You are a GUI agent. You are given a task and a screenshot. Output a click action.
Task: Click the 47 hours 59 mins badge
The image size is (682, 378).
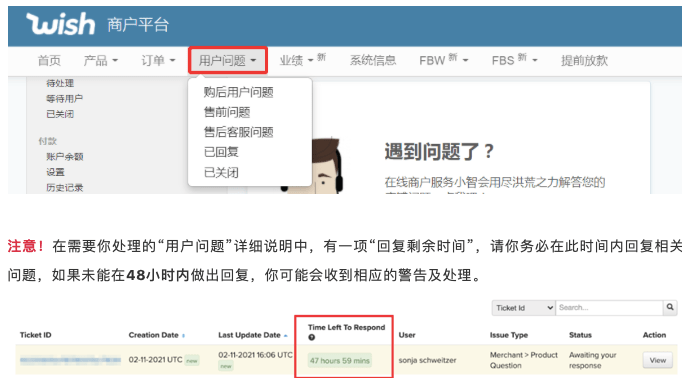click(x=340, y=361)
